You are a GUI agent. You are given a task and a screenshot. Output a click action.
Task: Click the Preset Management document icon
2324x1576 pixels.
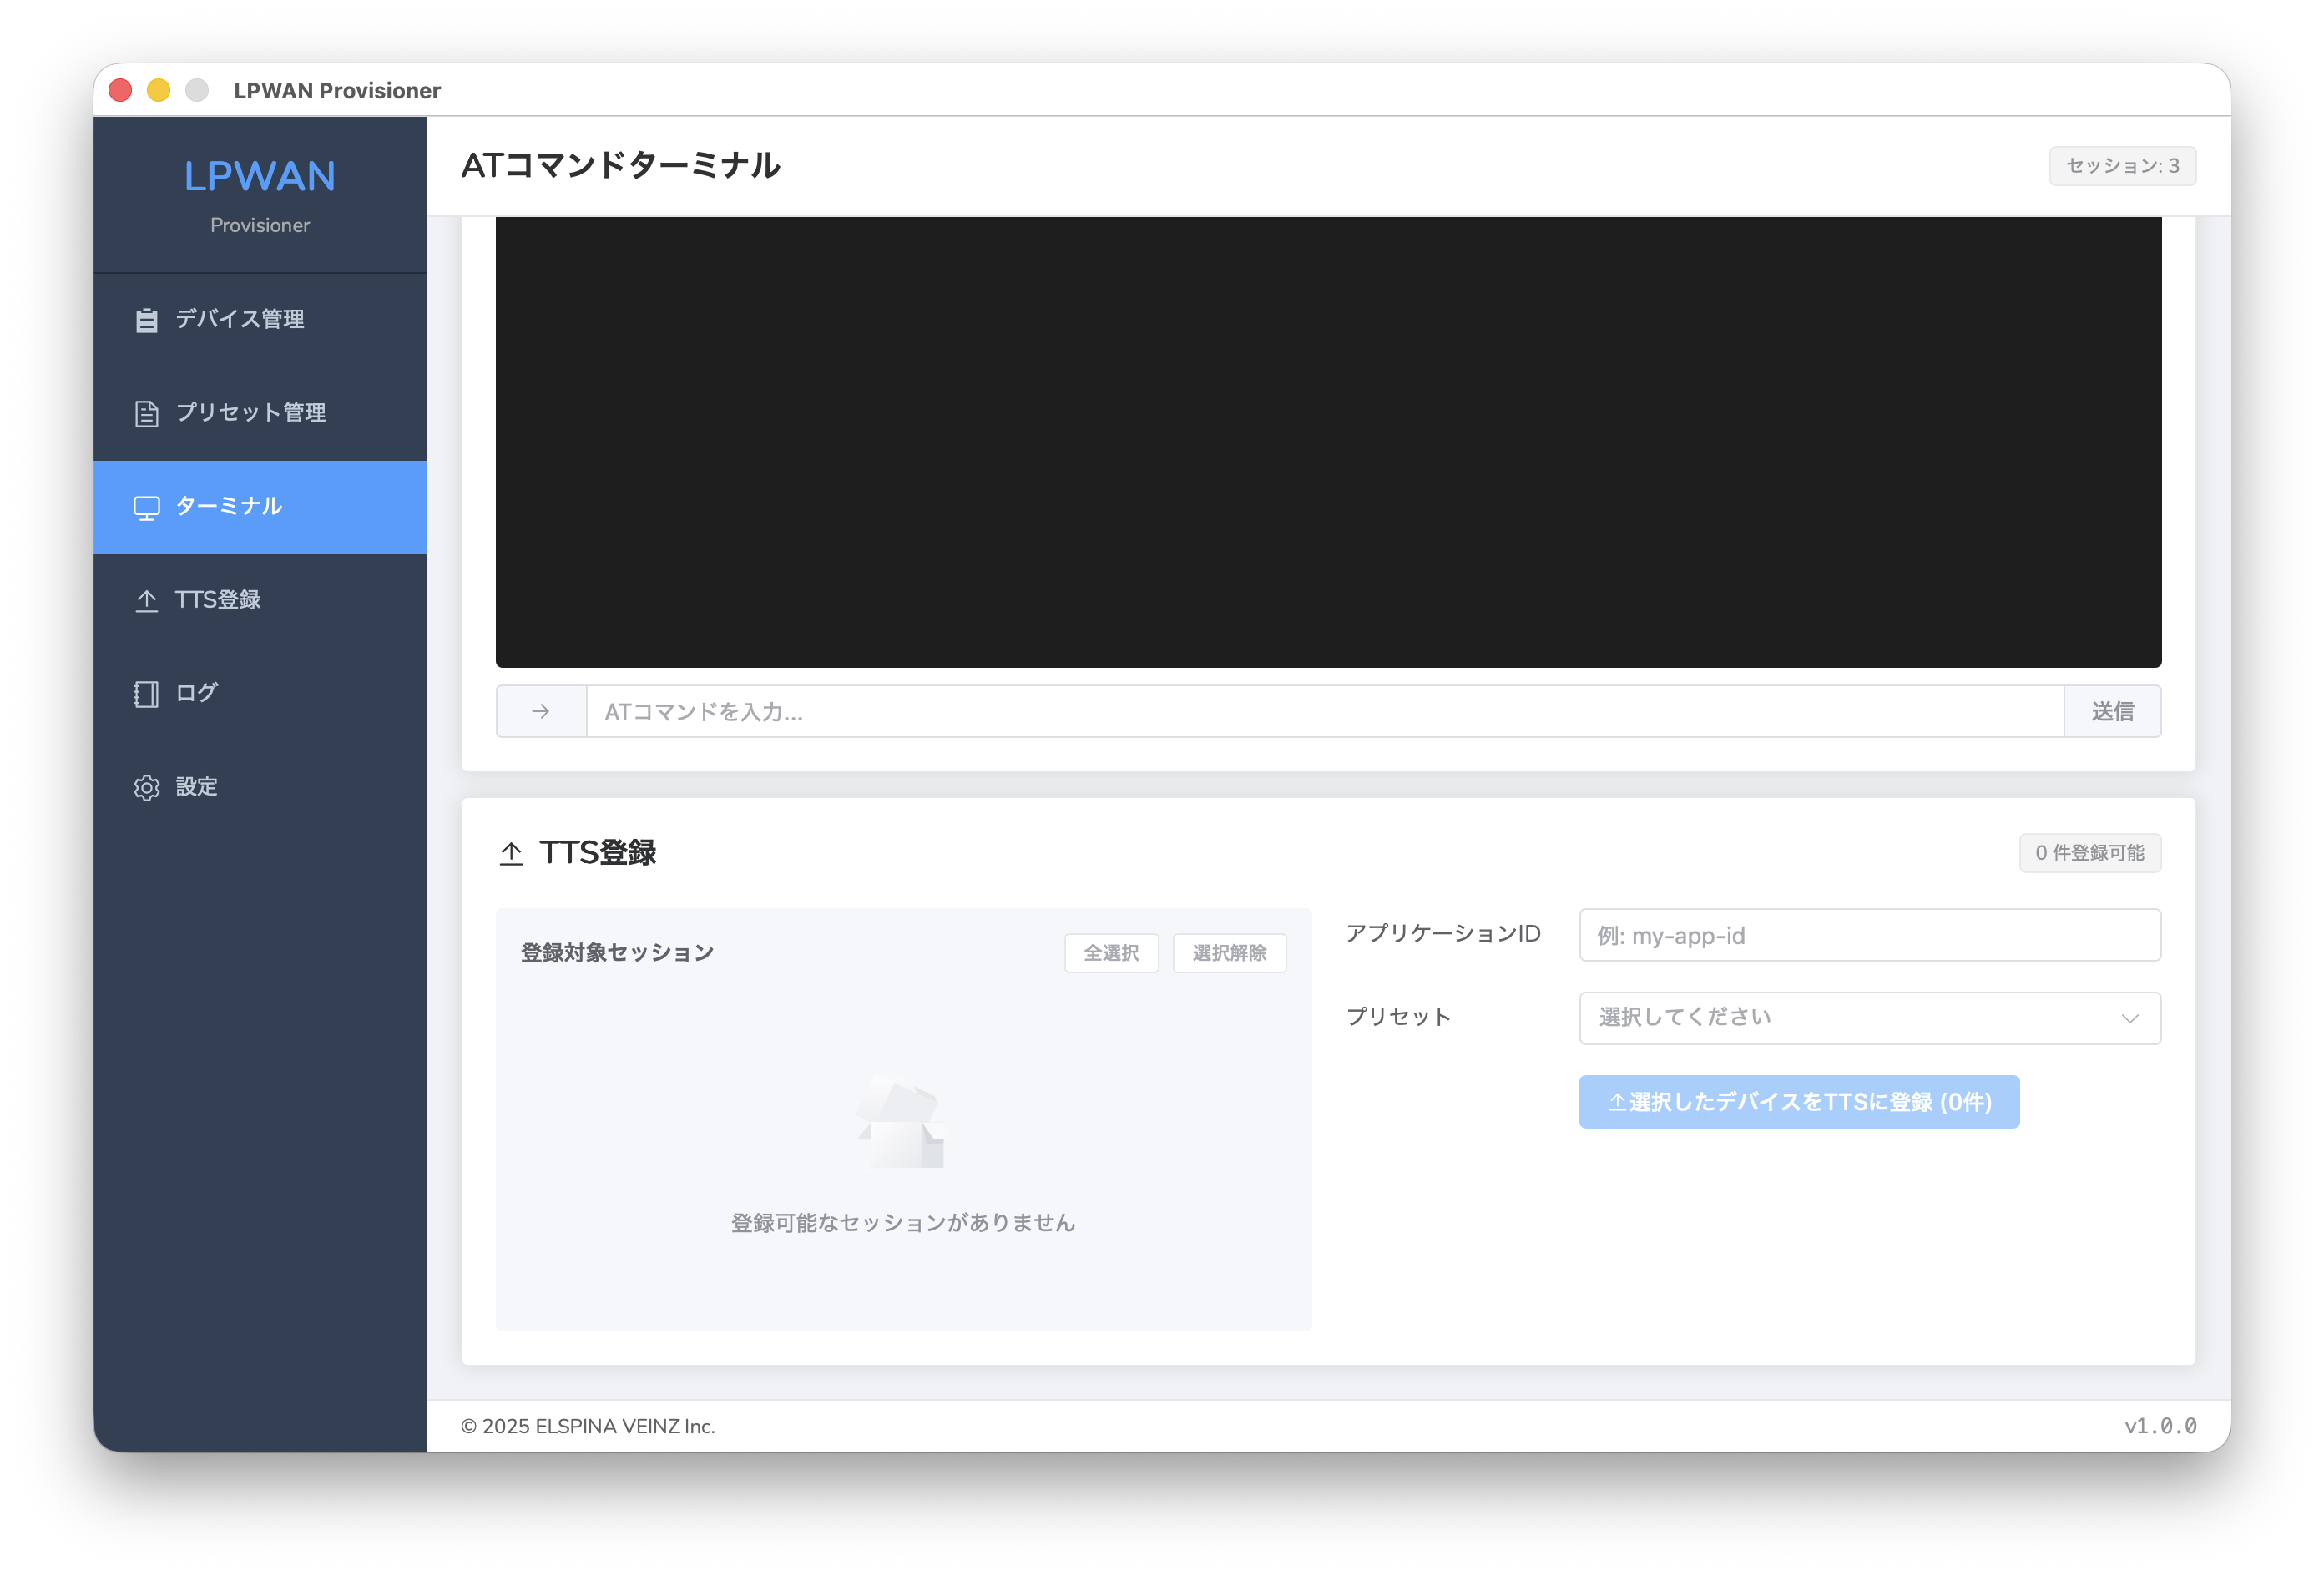tap(146, 413)
